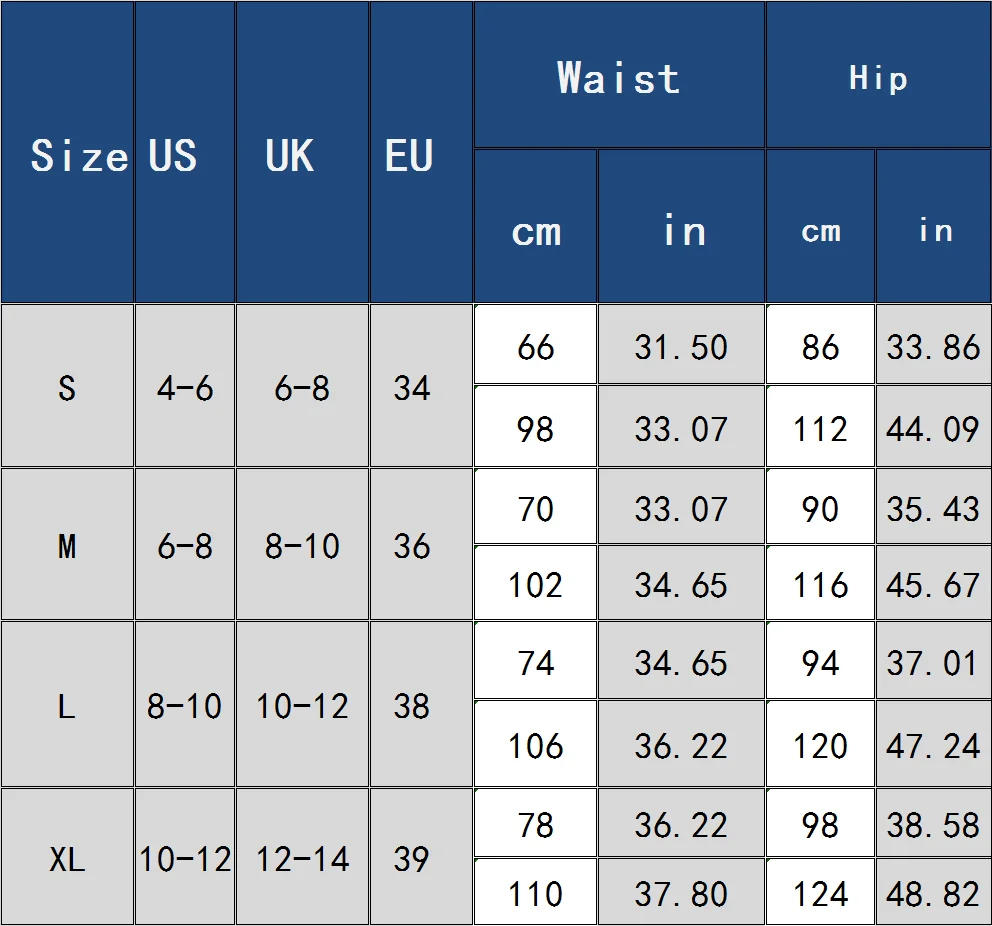992x926 pixels.
Task: Click the UK 10-12 cell
Action: click(x=302, y=705)
